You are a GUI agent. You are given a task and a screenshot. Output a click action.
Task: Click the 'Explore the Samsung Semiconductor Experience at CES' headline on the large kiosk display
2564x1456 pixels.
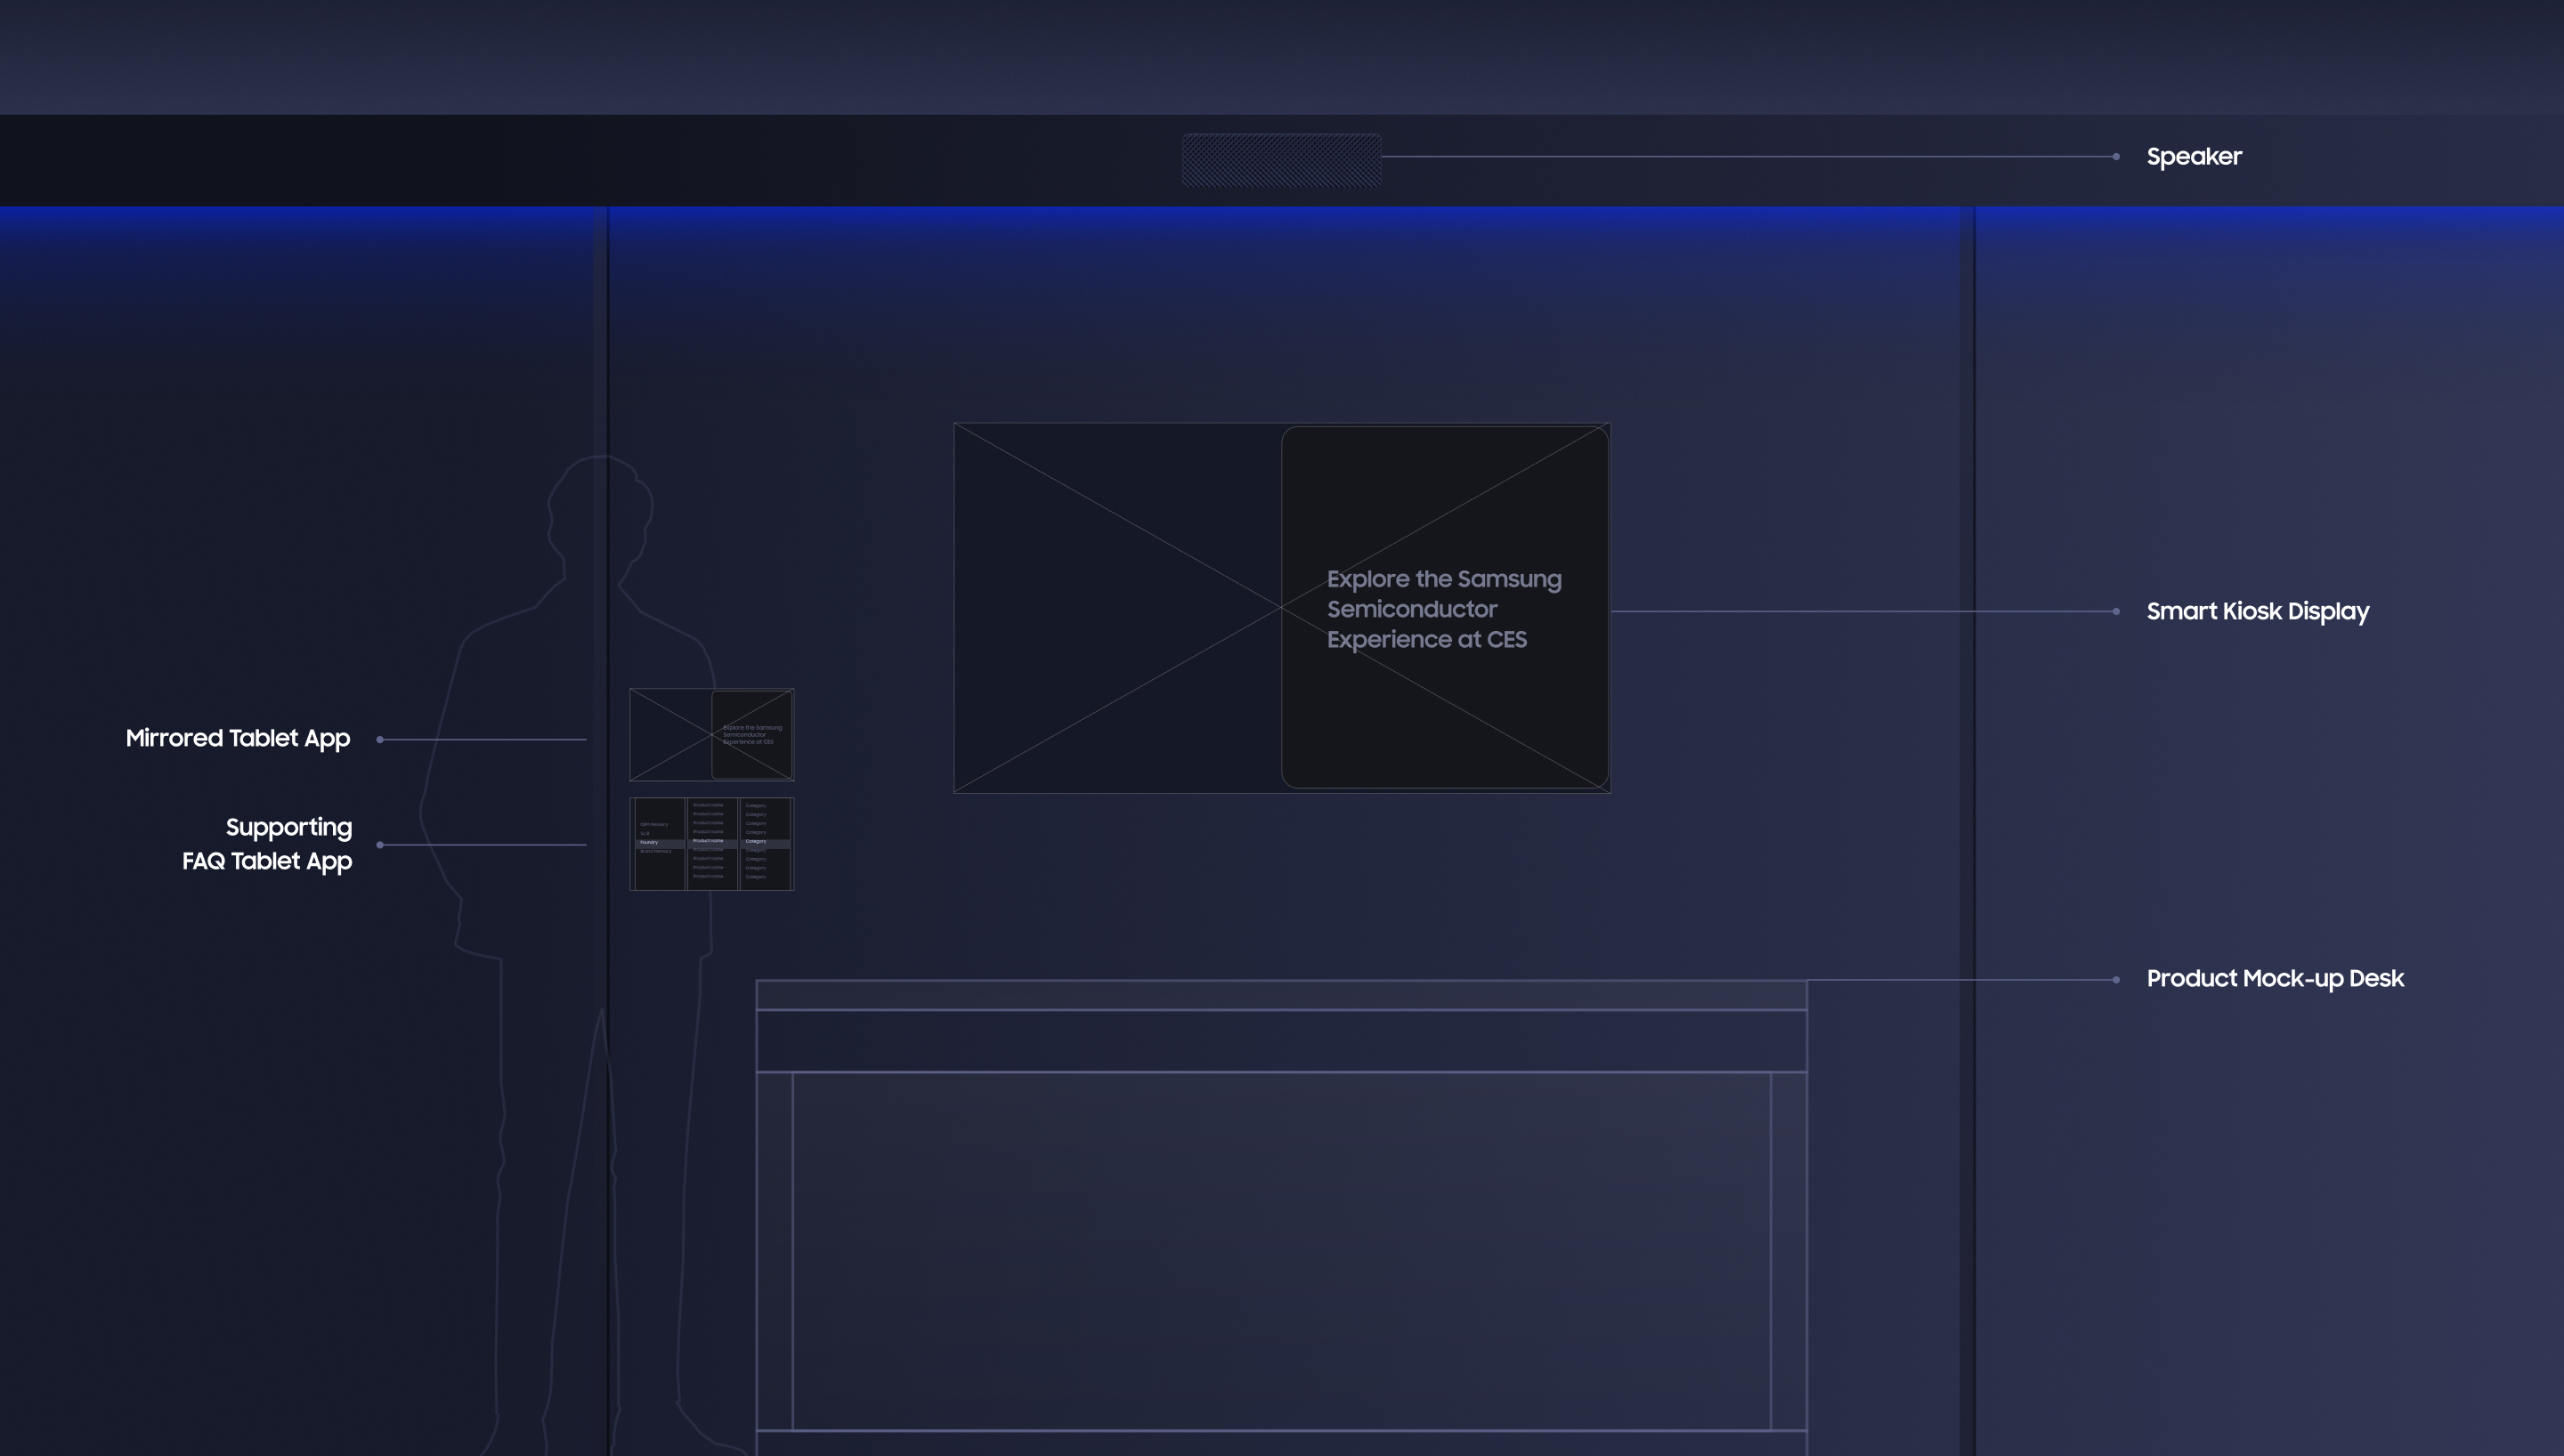[1443, 609]
